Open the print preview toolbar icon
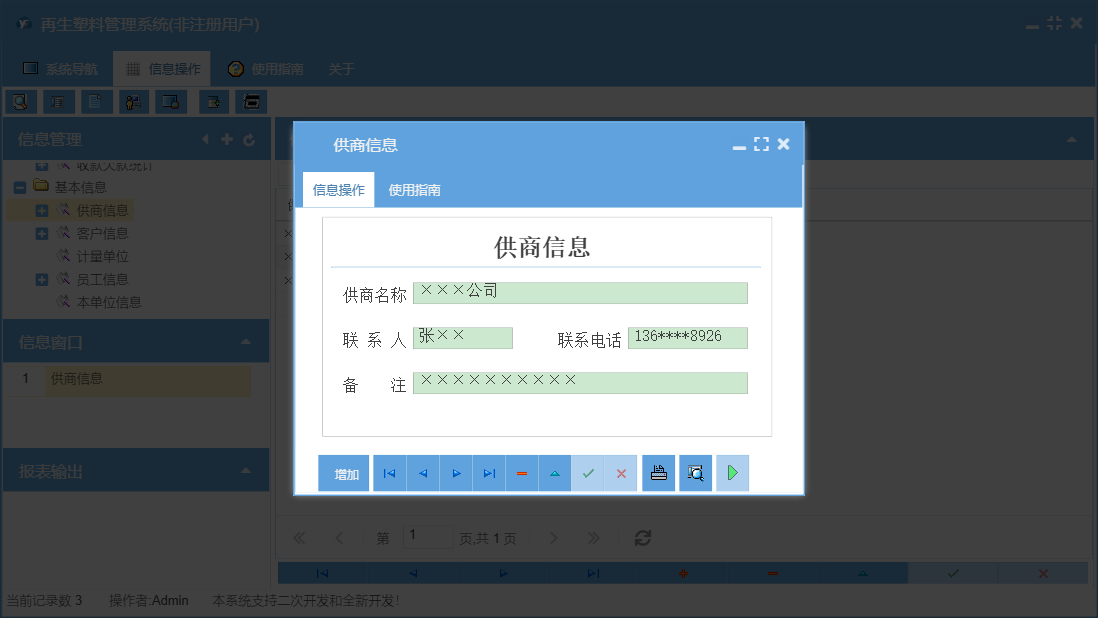1098x618 pixels. (21, 101)
